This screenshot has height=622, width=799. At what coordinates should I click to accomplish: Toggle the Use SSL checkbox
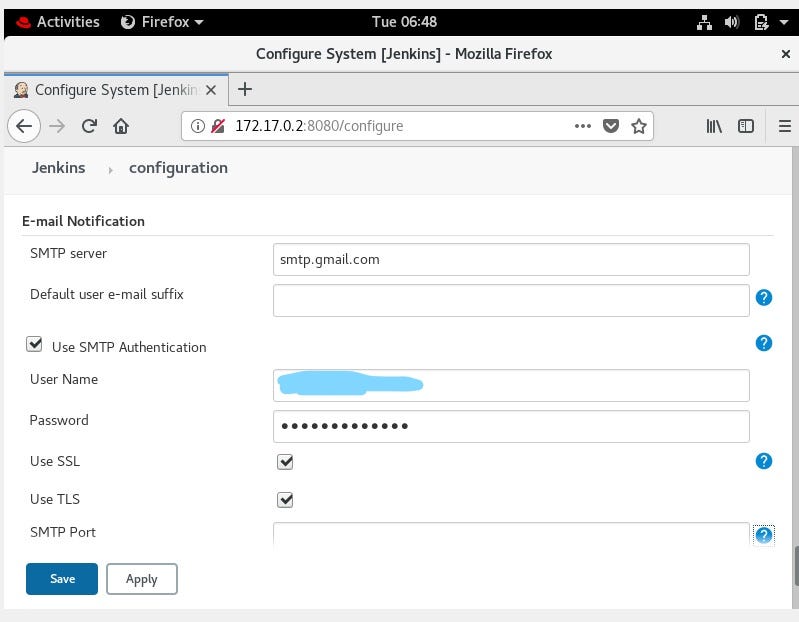click(x=285, y=462)
